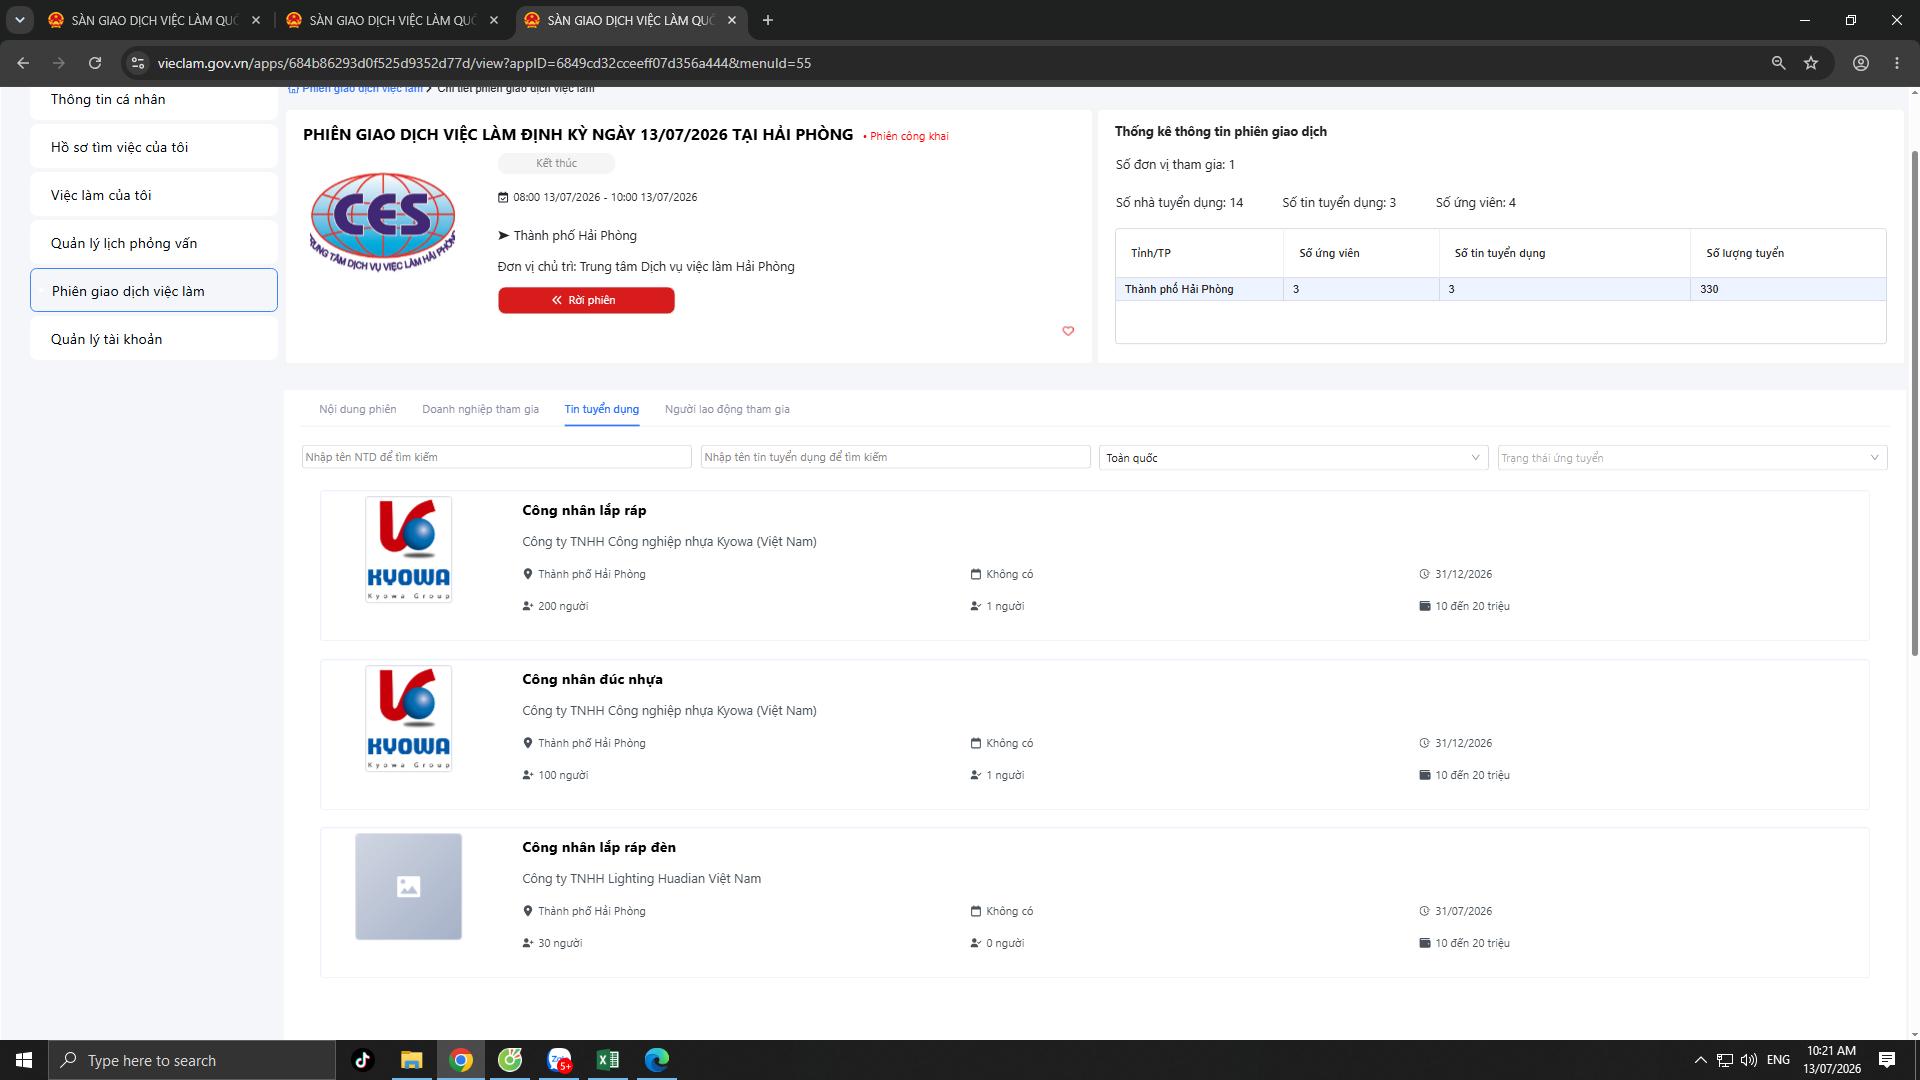The image size is (1920, 1080).
Task: Open the Toàn quốc location dropdown
Action: pos(1293,457)
